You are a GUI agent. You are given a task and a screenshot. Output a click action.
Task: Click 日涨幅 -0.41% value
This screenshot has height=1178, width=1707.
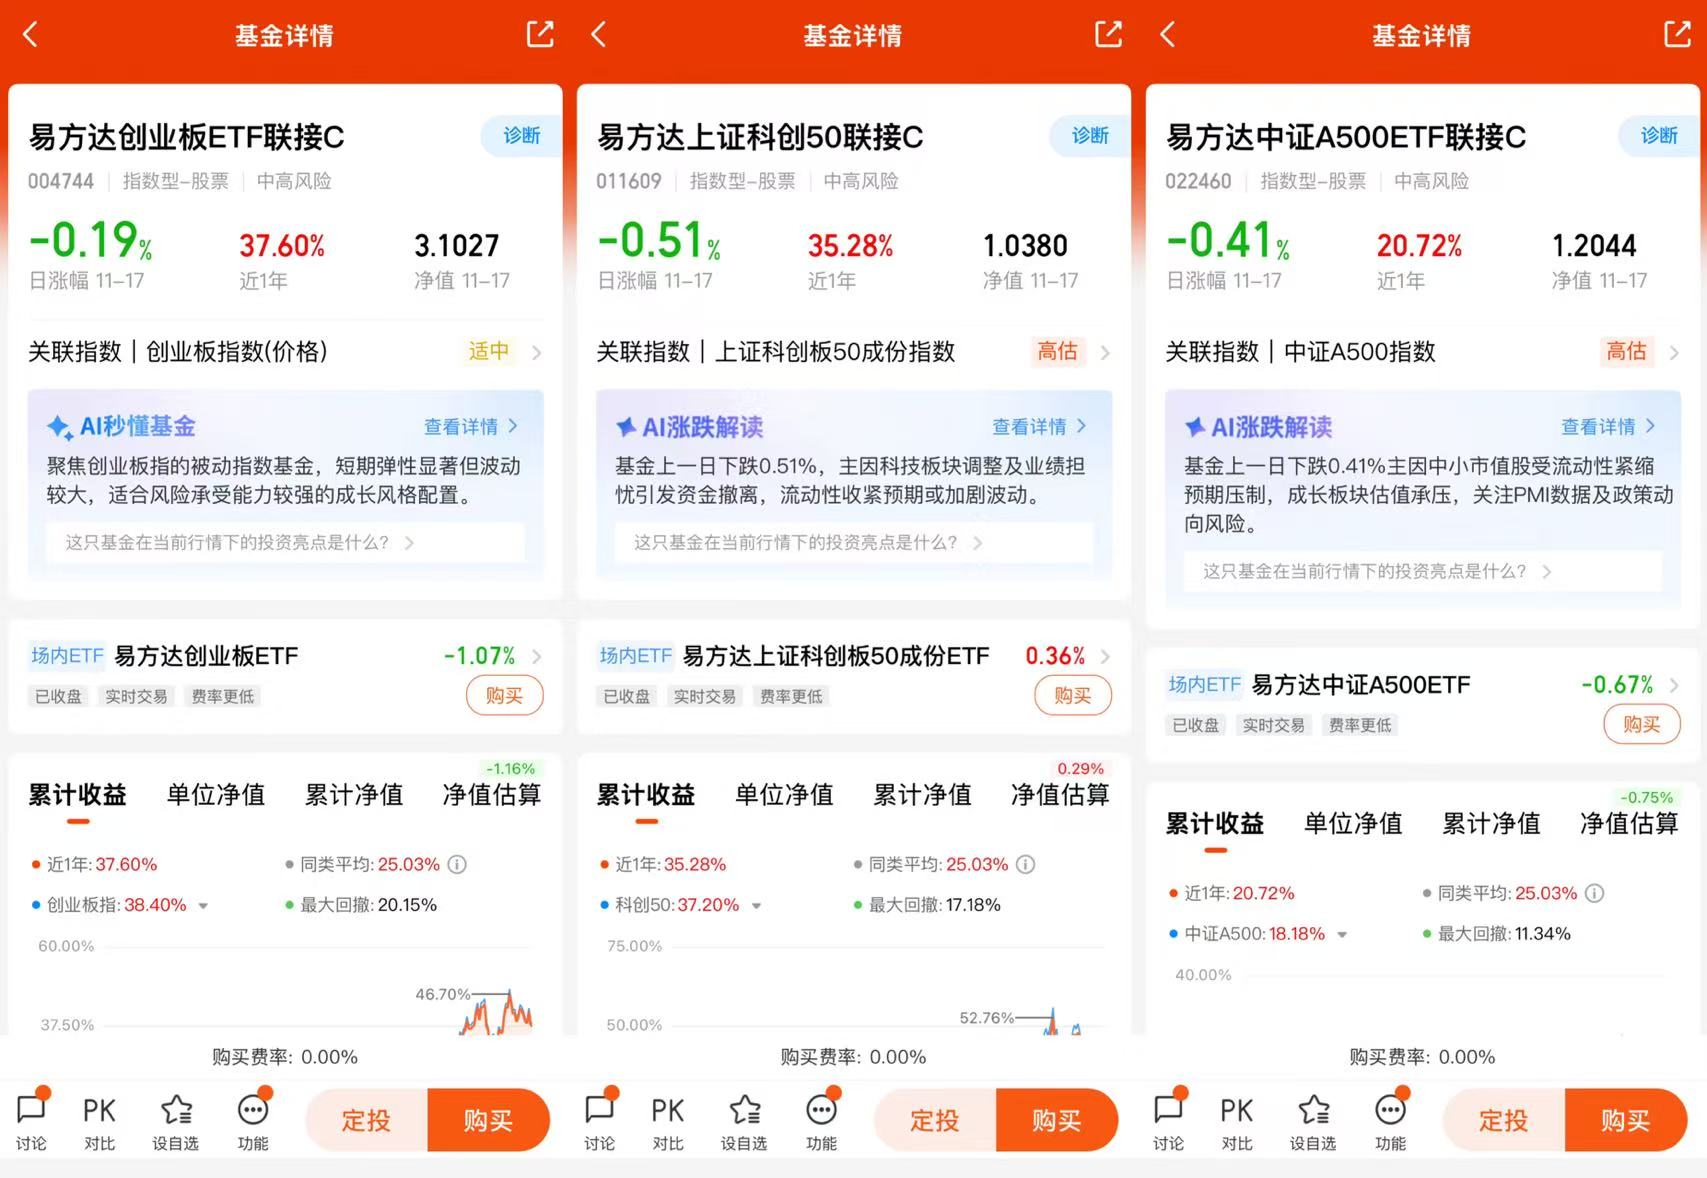click(1228, 241)
